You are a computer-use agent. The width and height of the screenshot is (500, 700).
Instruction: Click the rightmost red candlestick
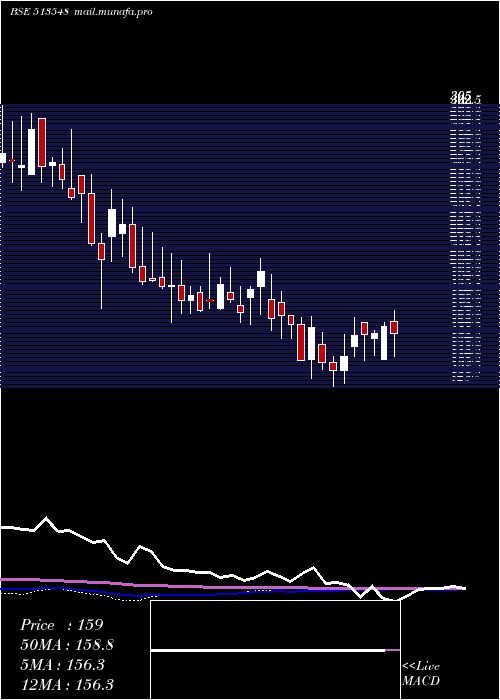pyautogui.click(x=394, y=327)
